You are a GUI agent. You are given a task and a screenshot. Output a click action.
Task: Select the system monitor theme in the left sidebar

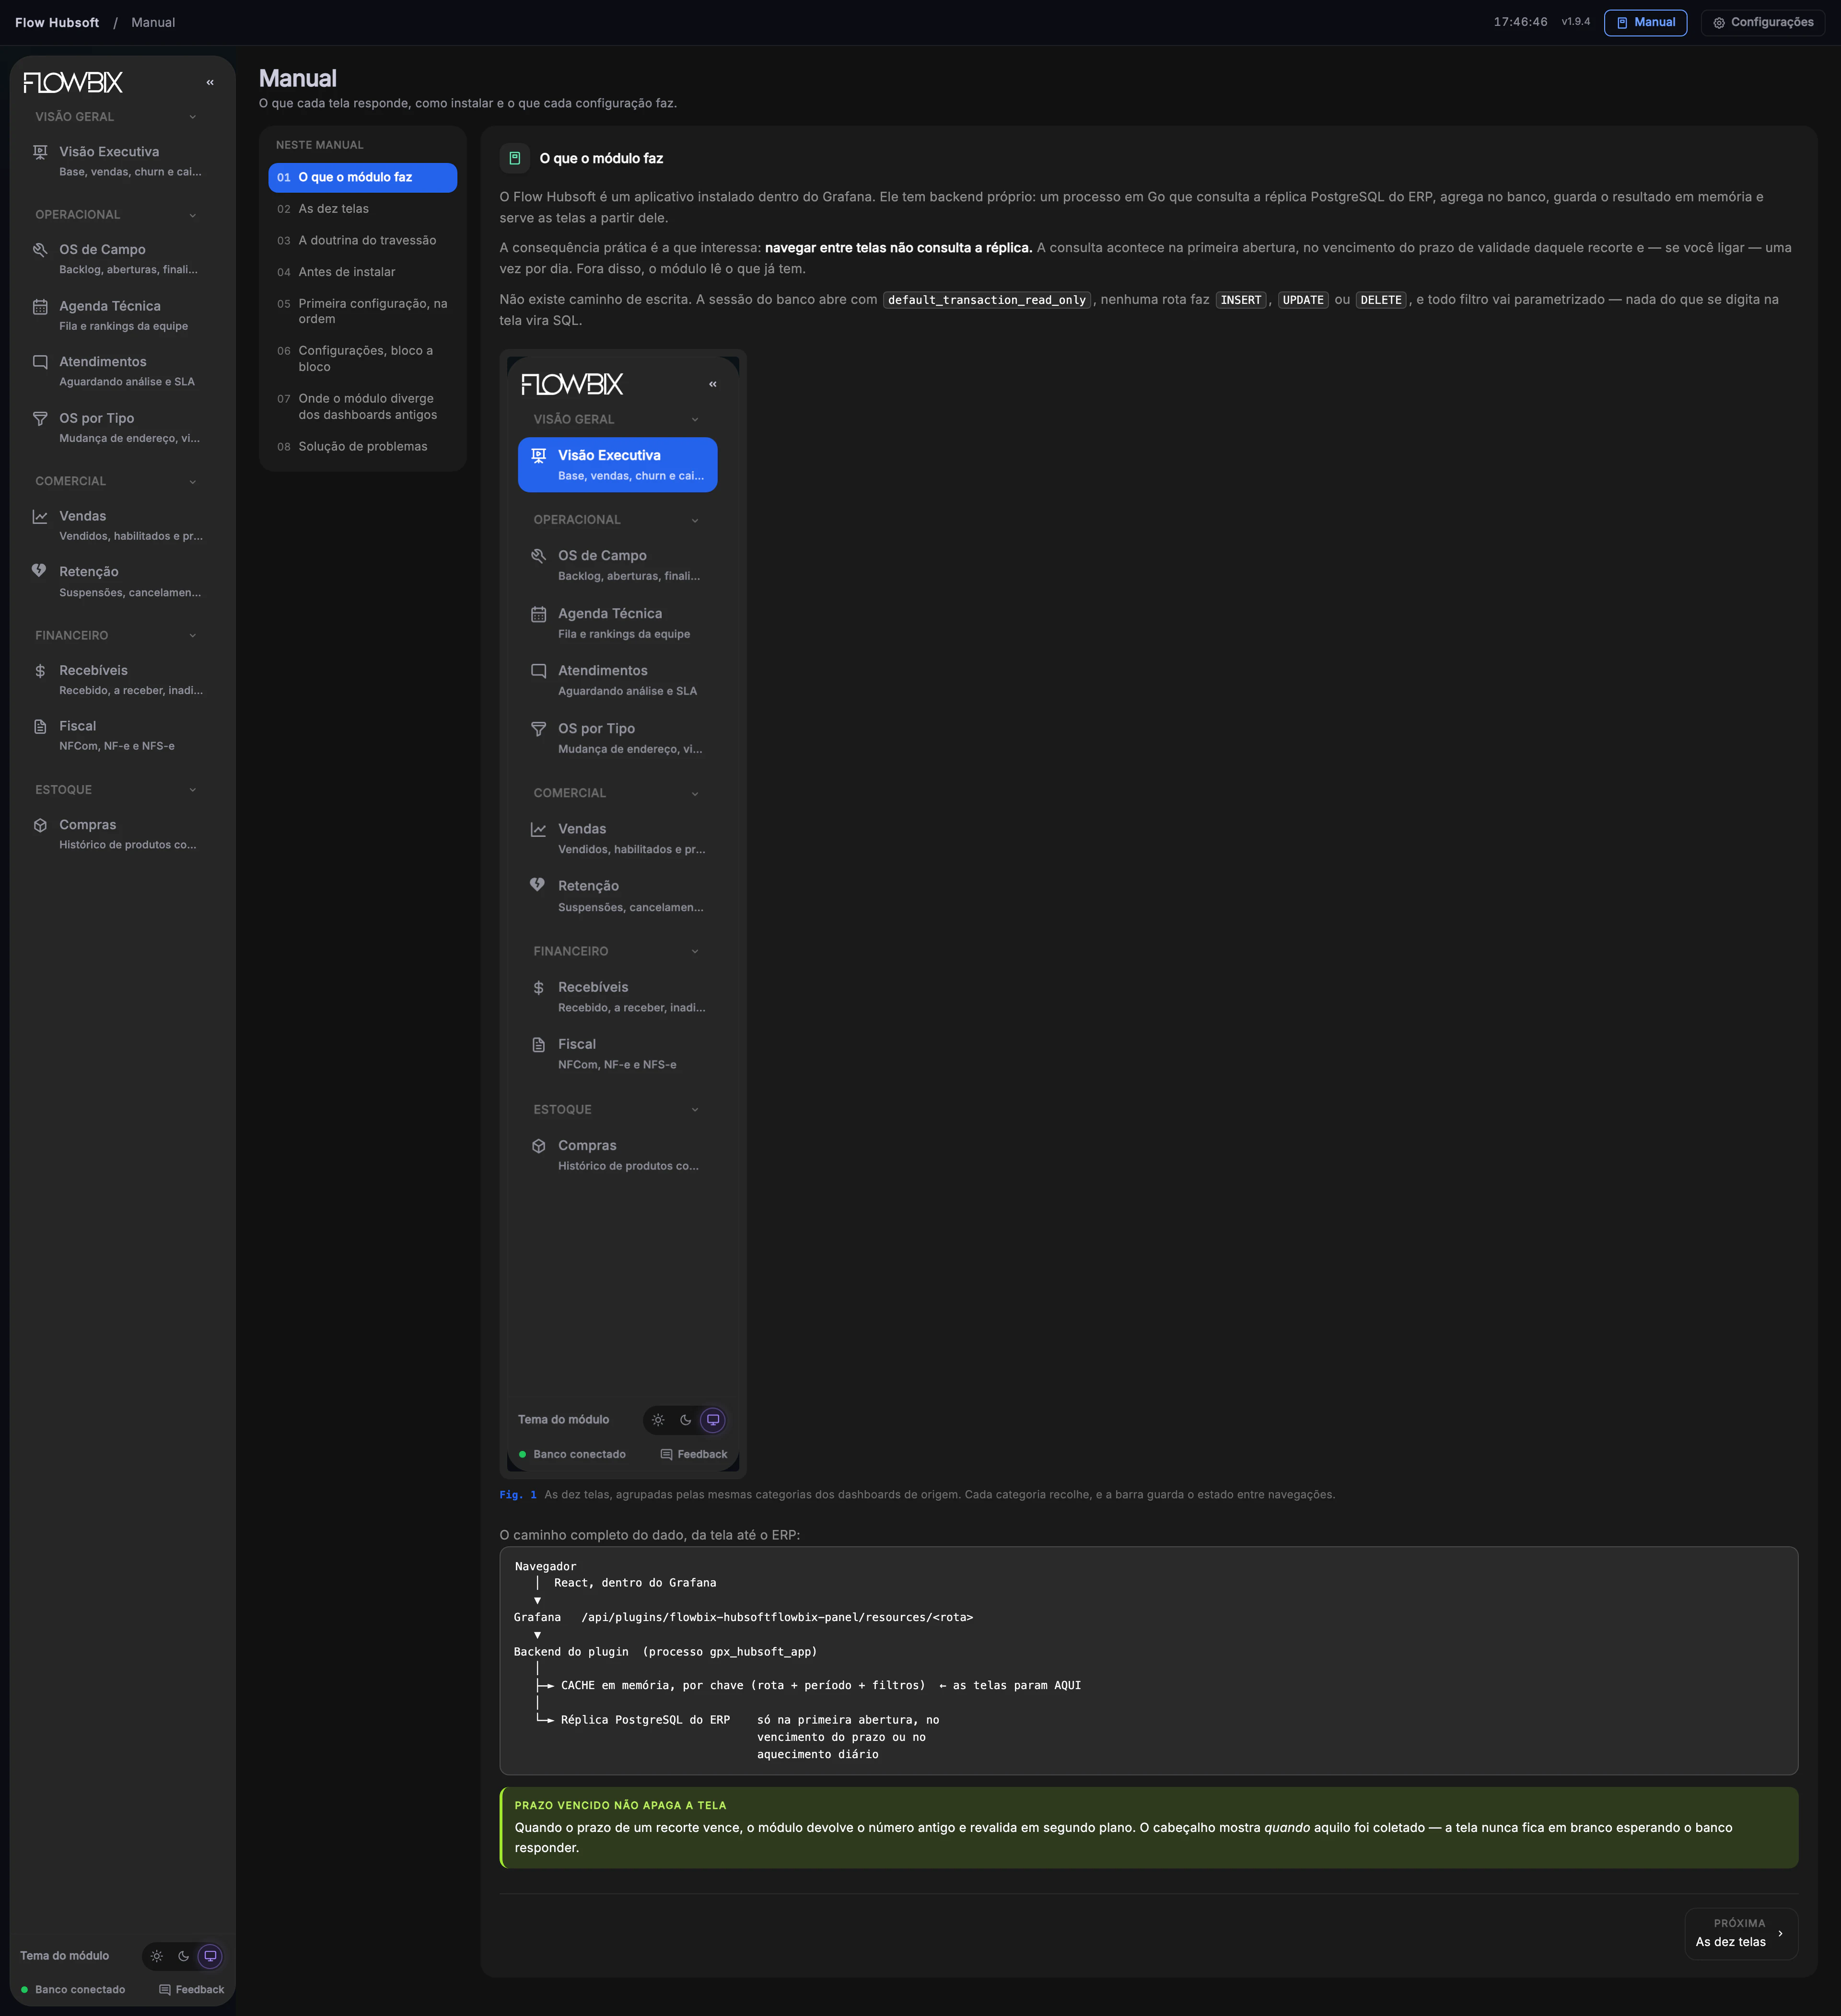pyautogui.click(x=210, y=1956)
